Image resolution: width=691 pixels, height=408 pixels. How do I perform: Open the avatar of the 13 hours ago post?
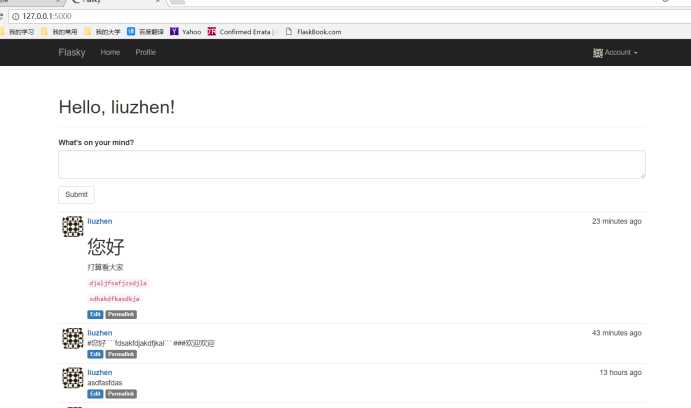pos(73,378)
